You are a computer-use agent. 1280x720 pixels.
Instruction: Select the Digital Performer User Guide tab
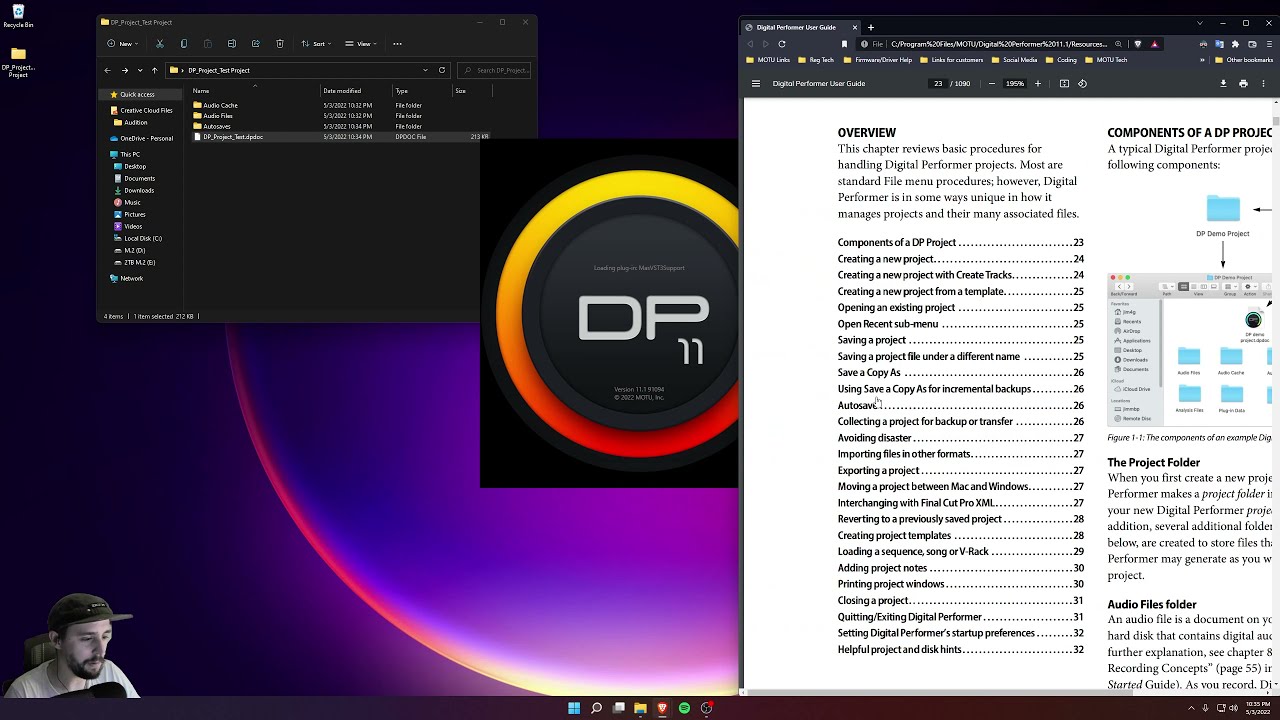click(800, 27)
